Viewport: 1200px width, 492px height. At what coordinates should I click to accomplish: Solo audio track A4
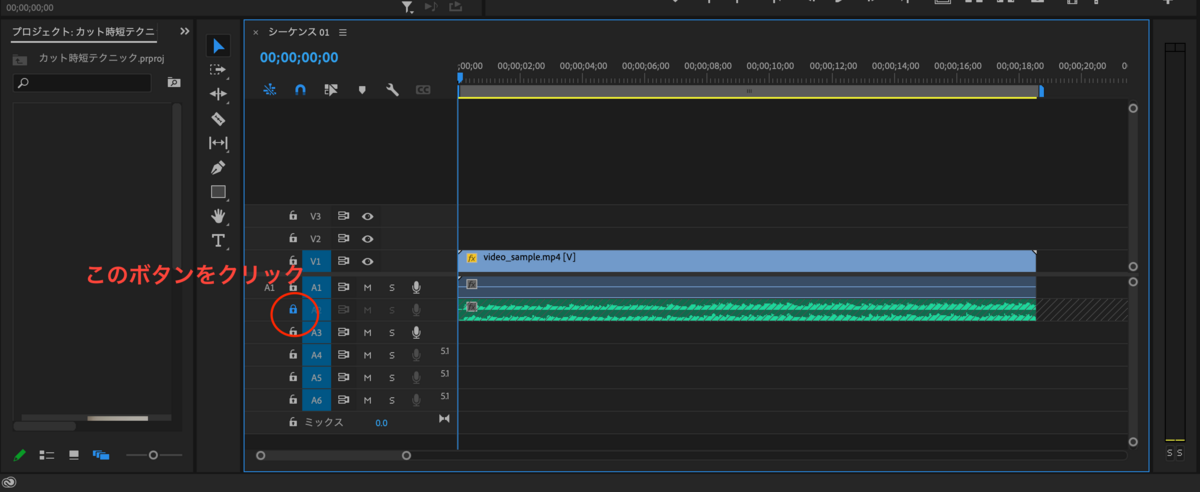coord(392,355)
